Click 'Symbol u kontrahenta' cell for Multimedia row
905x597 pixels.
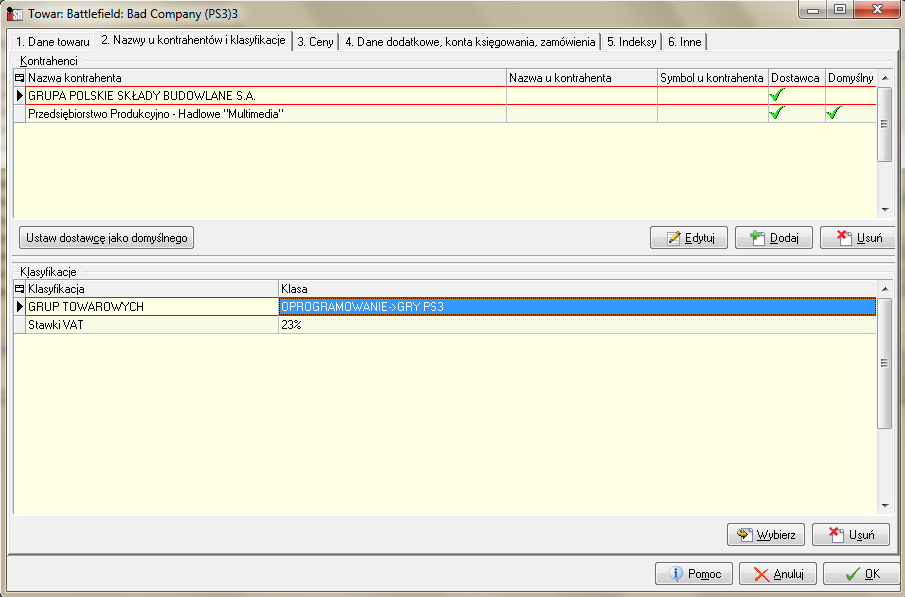(713, 114)
